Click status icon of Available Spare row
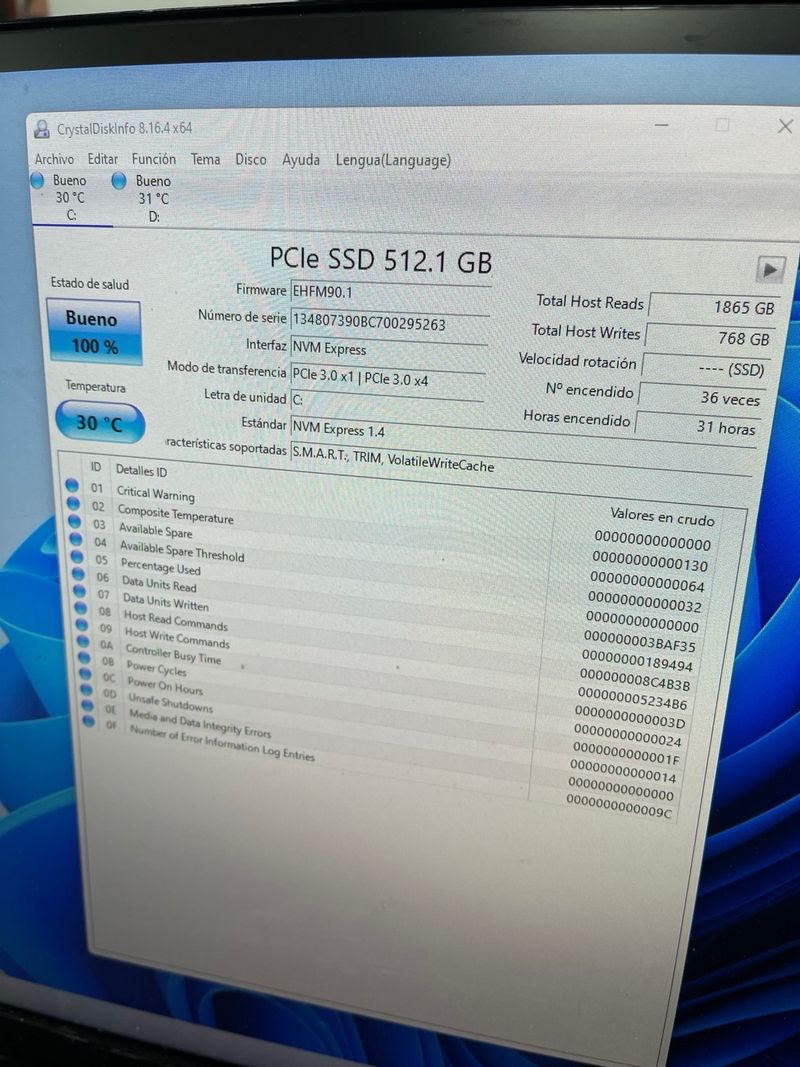 [75, 522]
